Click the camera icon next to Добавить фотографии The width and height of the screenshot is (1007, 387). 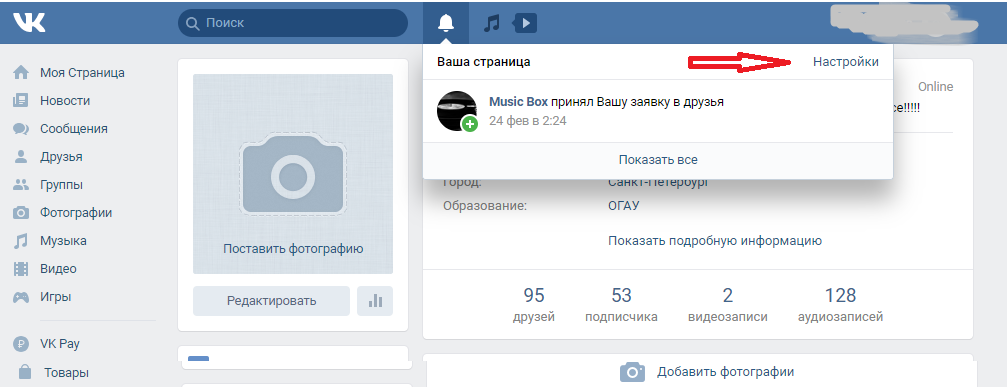point(633,372)
